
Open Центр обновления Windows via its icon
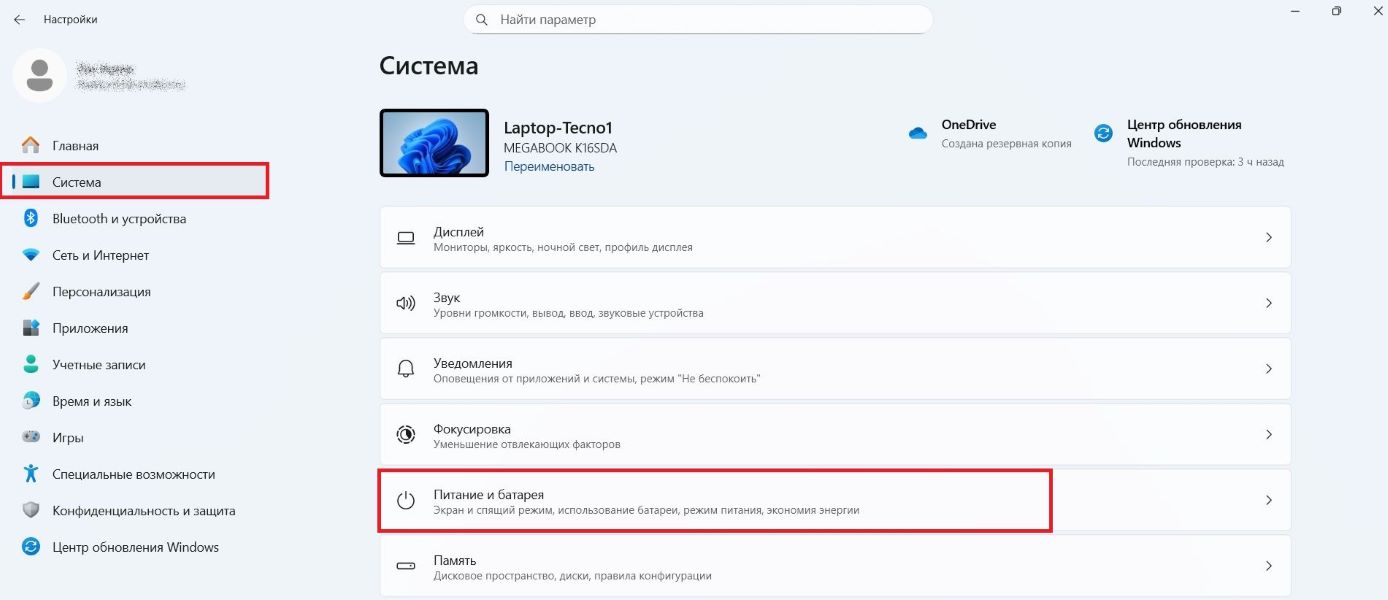pos(1103,132)
